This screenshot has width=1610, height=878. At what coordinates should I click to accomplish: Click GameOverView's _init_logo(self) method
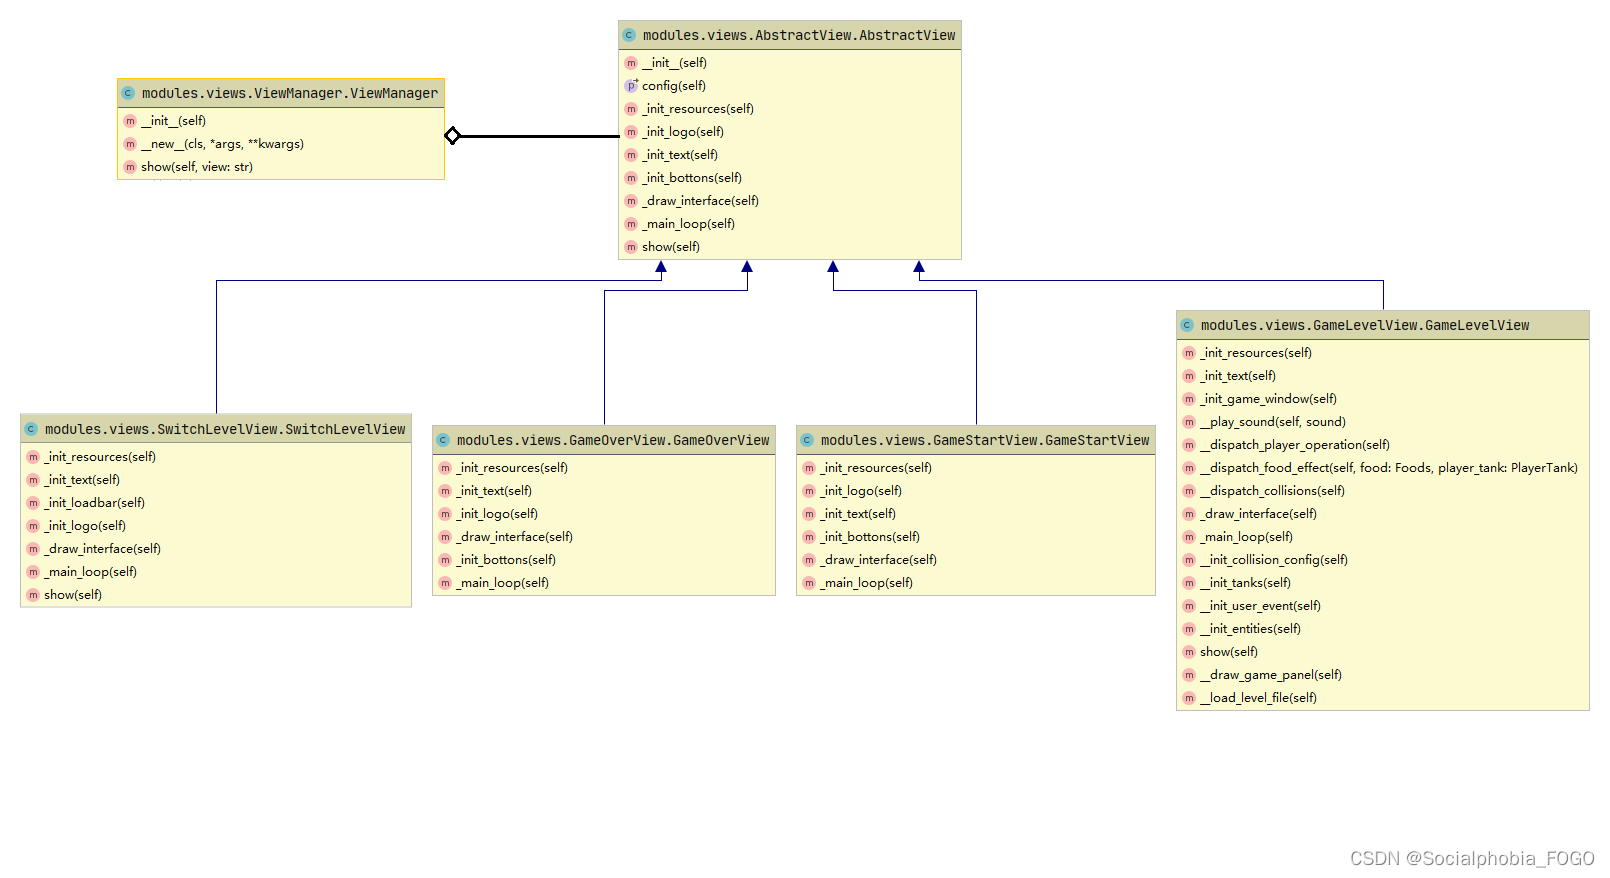coord(497,514)
